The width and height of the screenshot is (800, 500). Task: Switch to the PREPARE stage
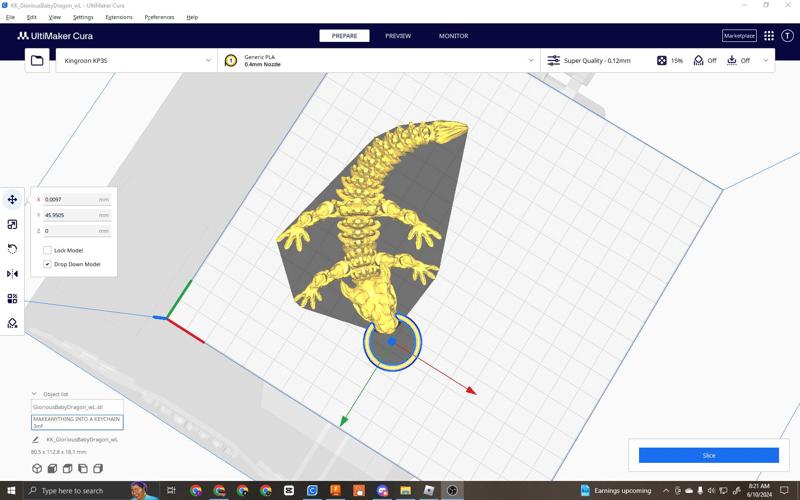344,36
